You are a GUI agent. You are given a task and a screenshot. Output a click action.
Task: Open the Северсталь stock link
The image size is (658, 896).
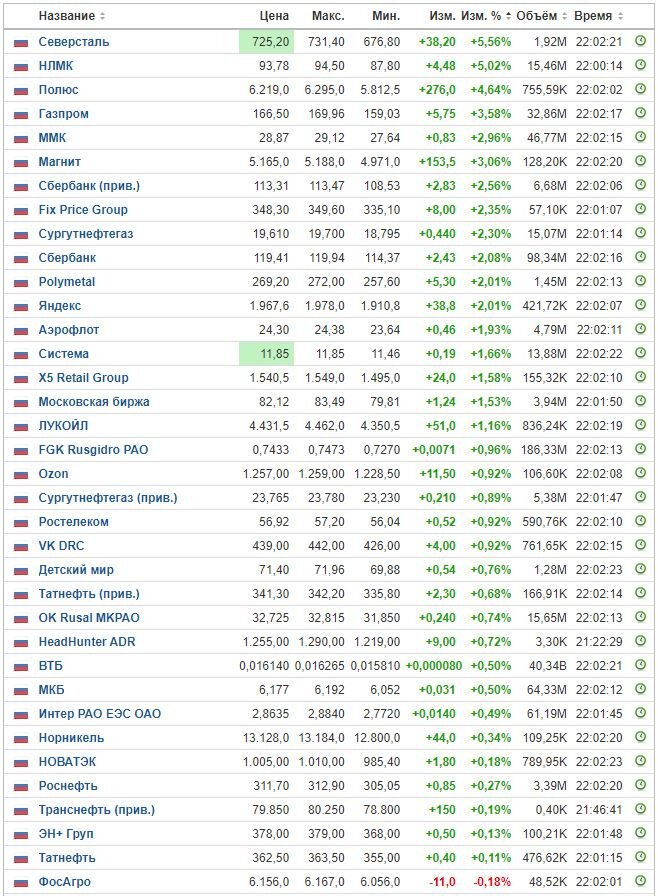point(74,42)
